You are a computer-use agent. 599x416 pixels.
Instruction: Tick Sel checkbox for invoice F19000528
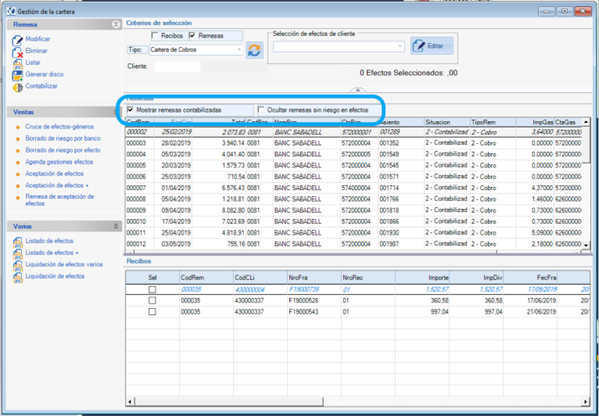[x=152, y=301]
